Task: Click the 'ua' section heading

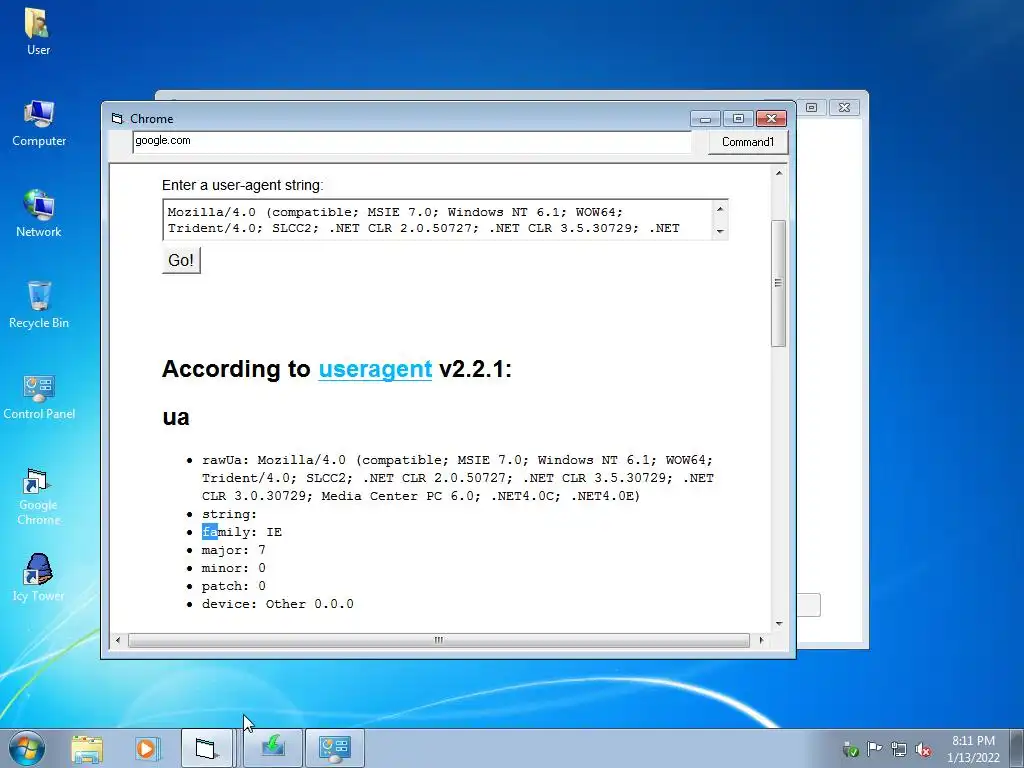Action: click(x=176, y=417)
